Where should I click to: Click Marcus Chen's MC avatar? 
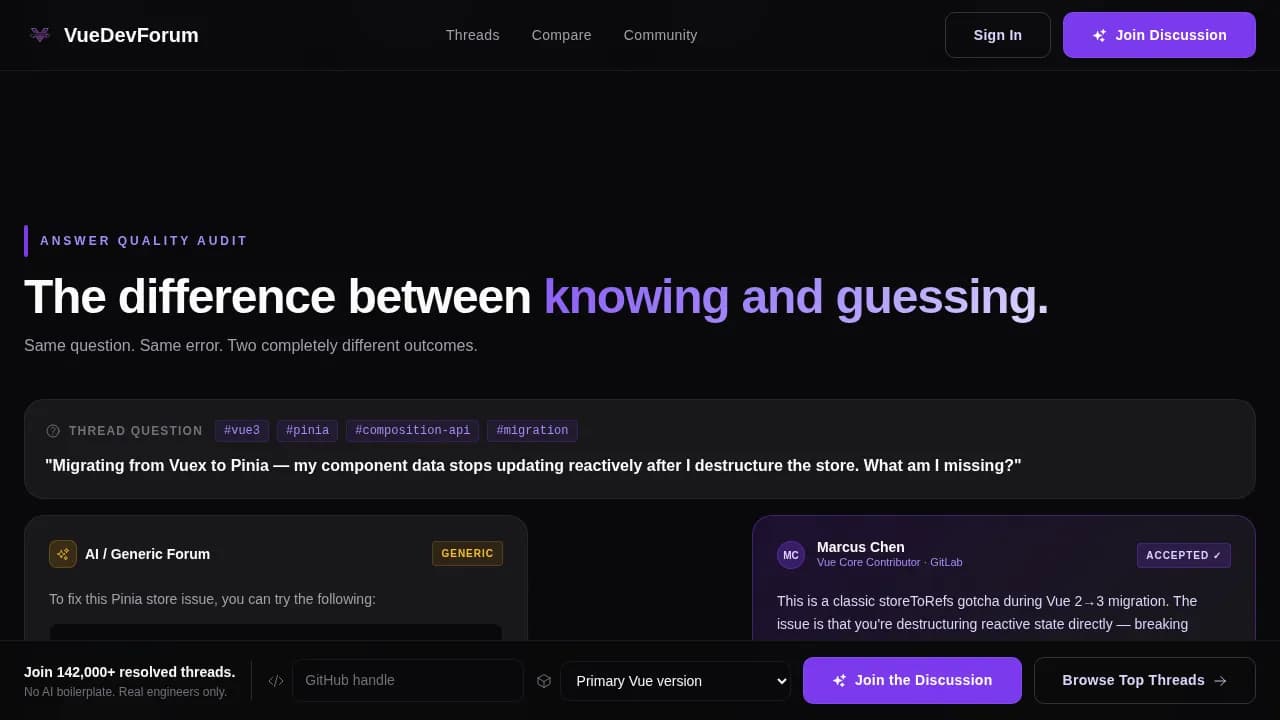pos(791,555)
